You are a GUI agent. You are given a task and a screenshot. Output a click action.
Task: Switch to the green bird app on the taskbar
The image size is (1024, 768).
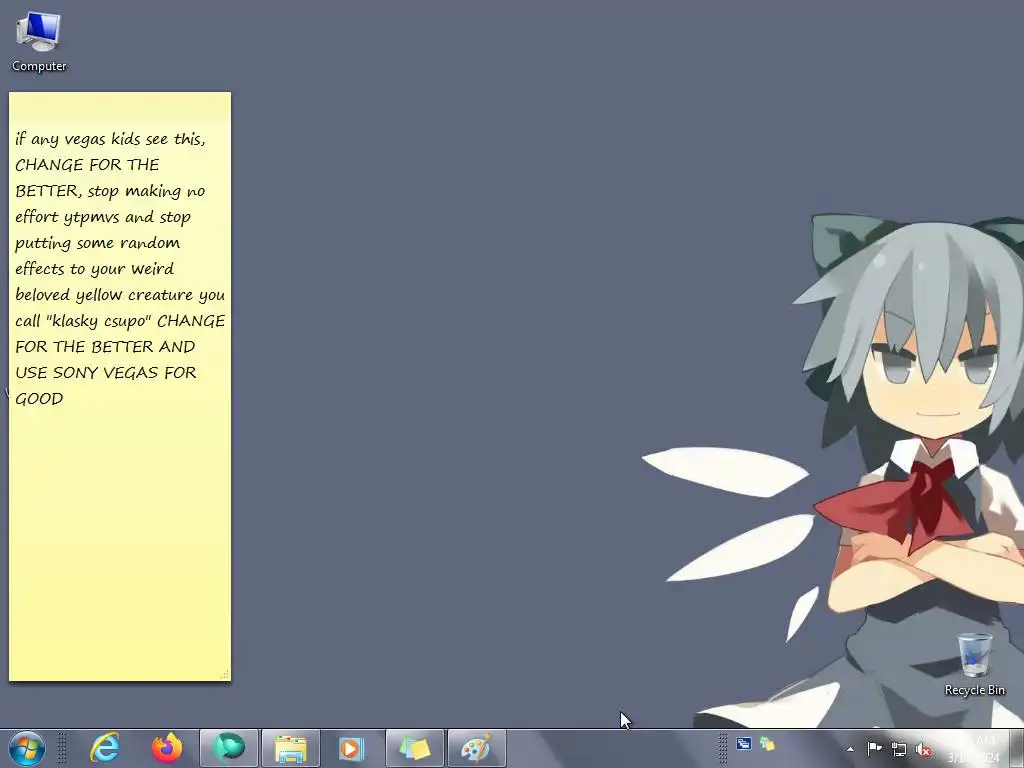click(x=229, y=748)
